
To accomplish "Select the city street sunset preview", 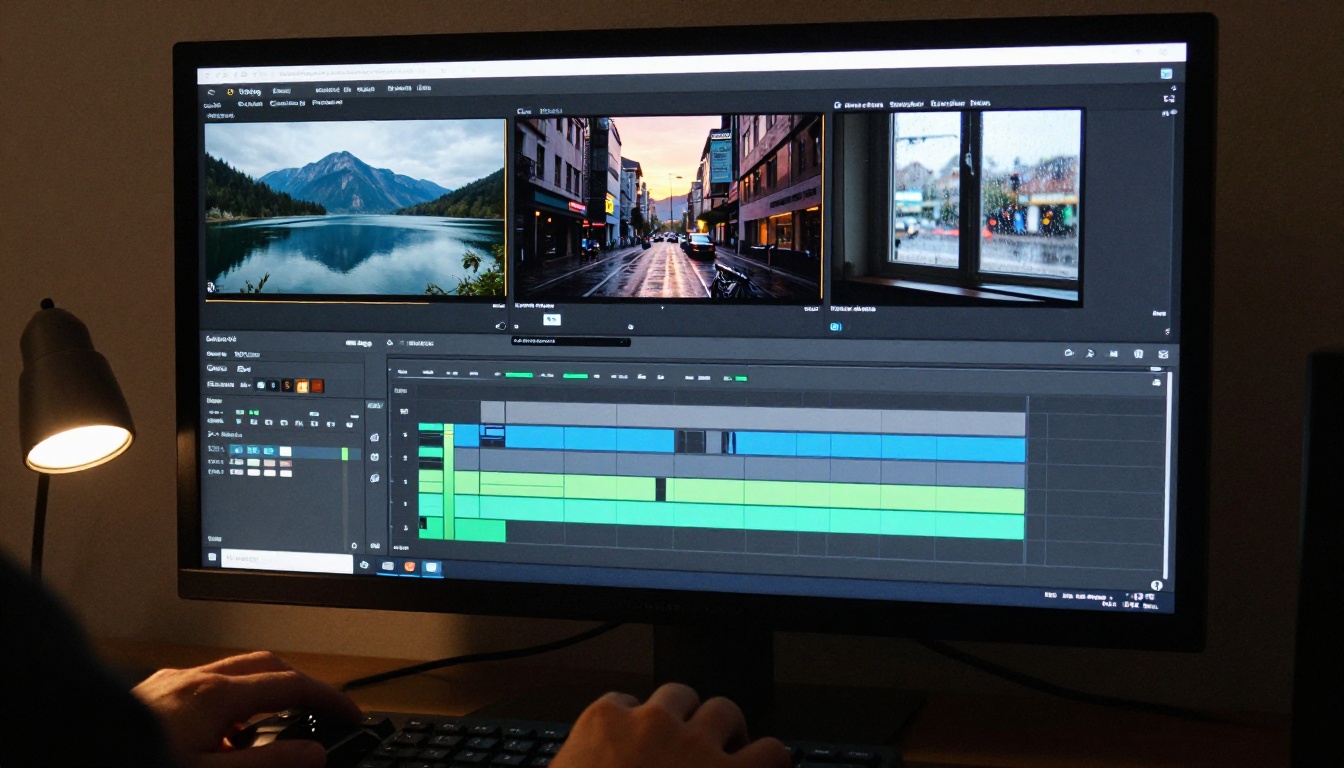I will pyautogui.click(x=668, y=208).
